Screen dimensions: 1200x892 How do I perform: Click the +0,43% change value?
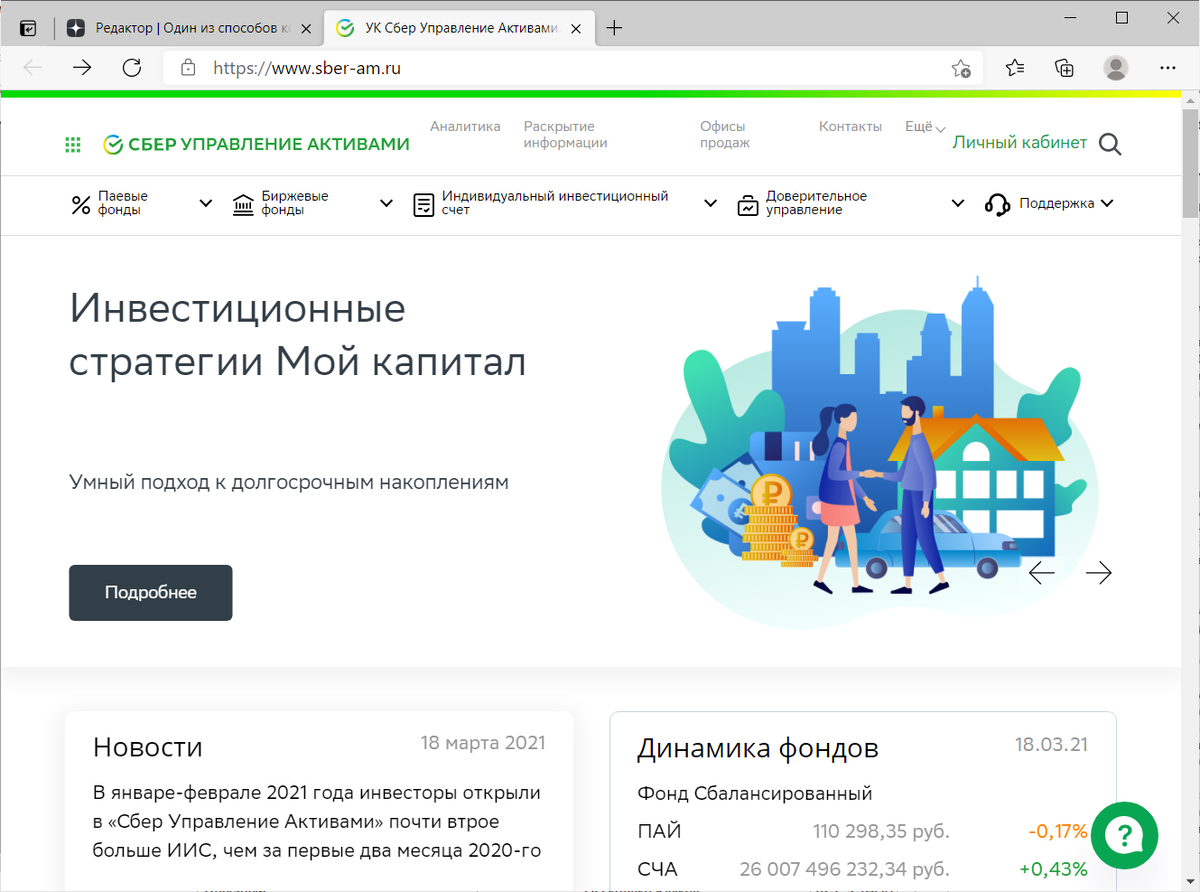click(1053, 869)
